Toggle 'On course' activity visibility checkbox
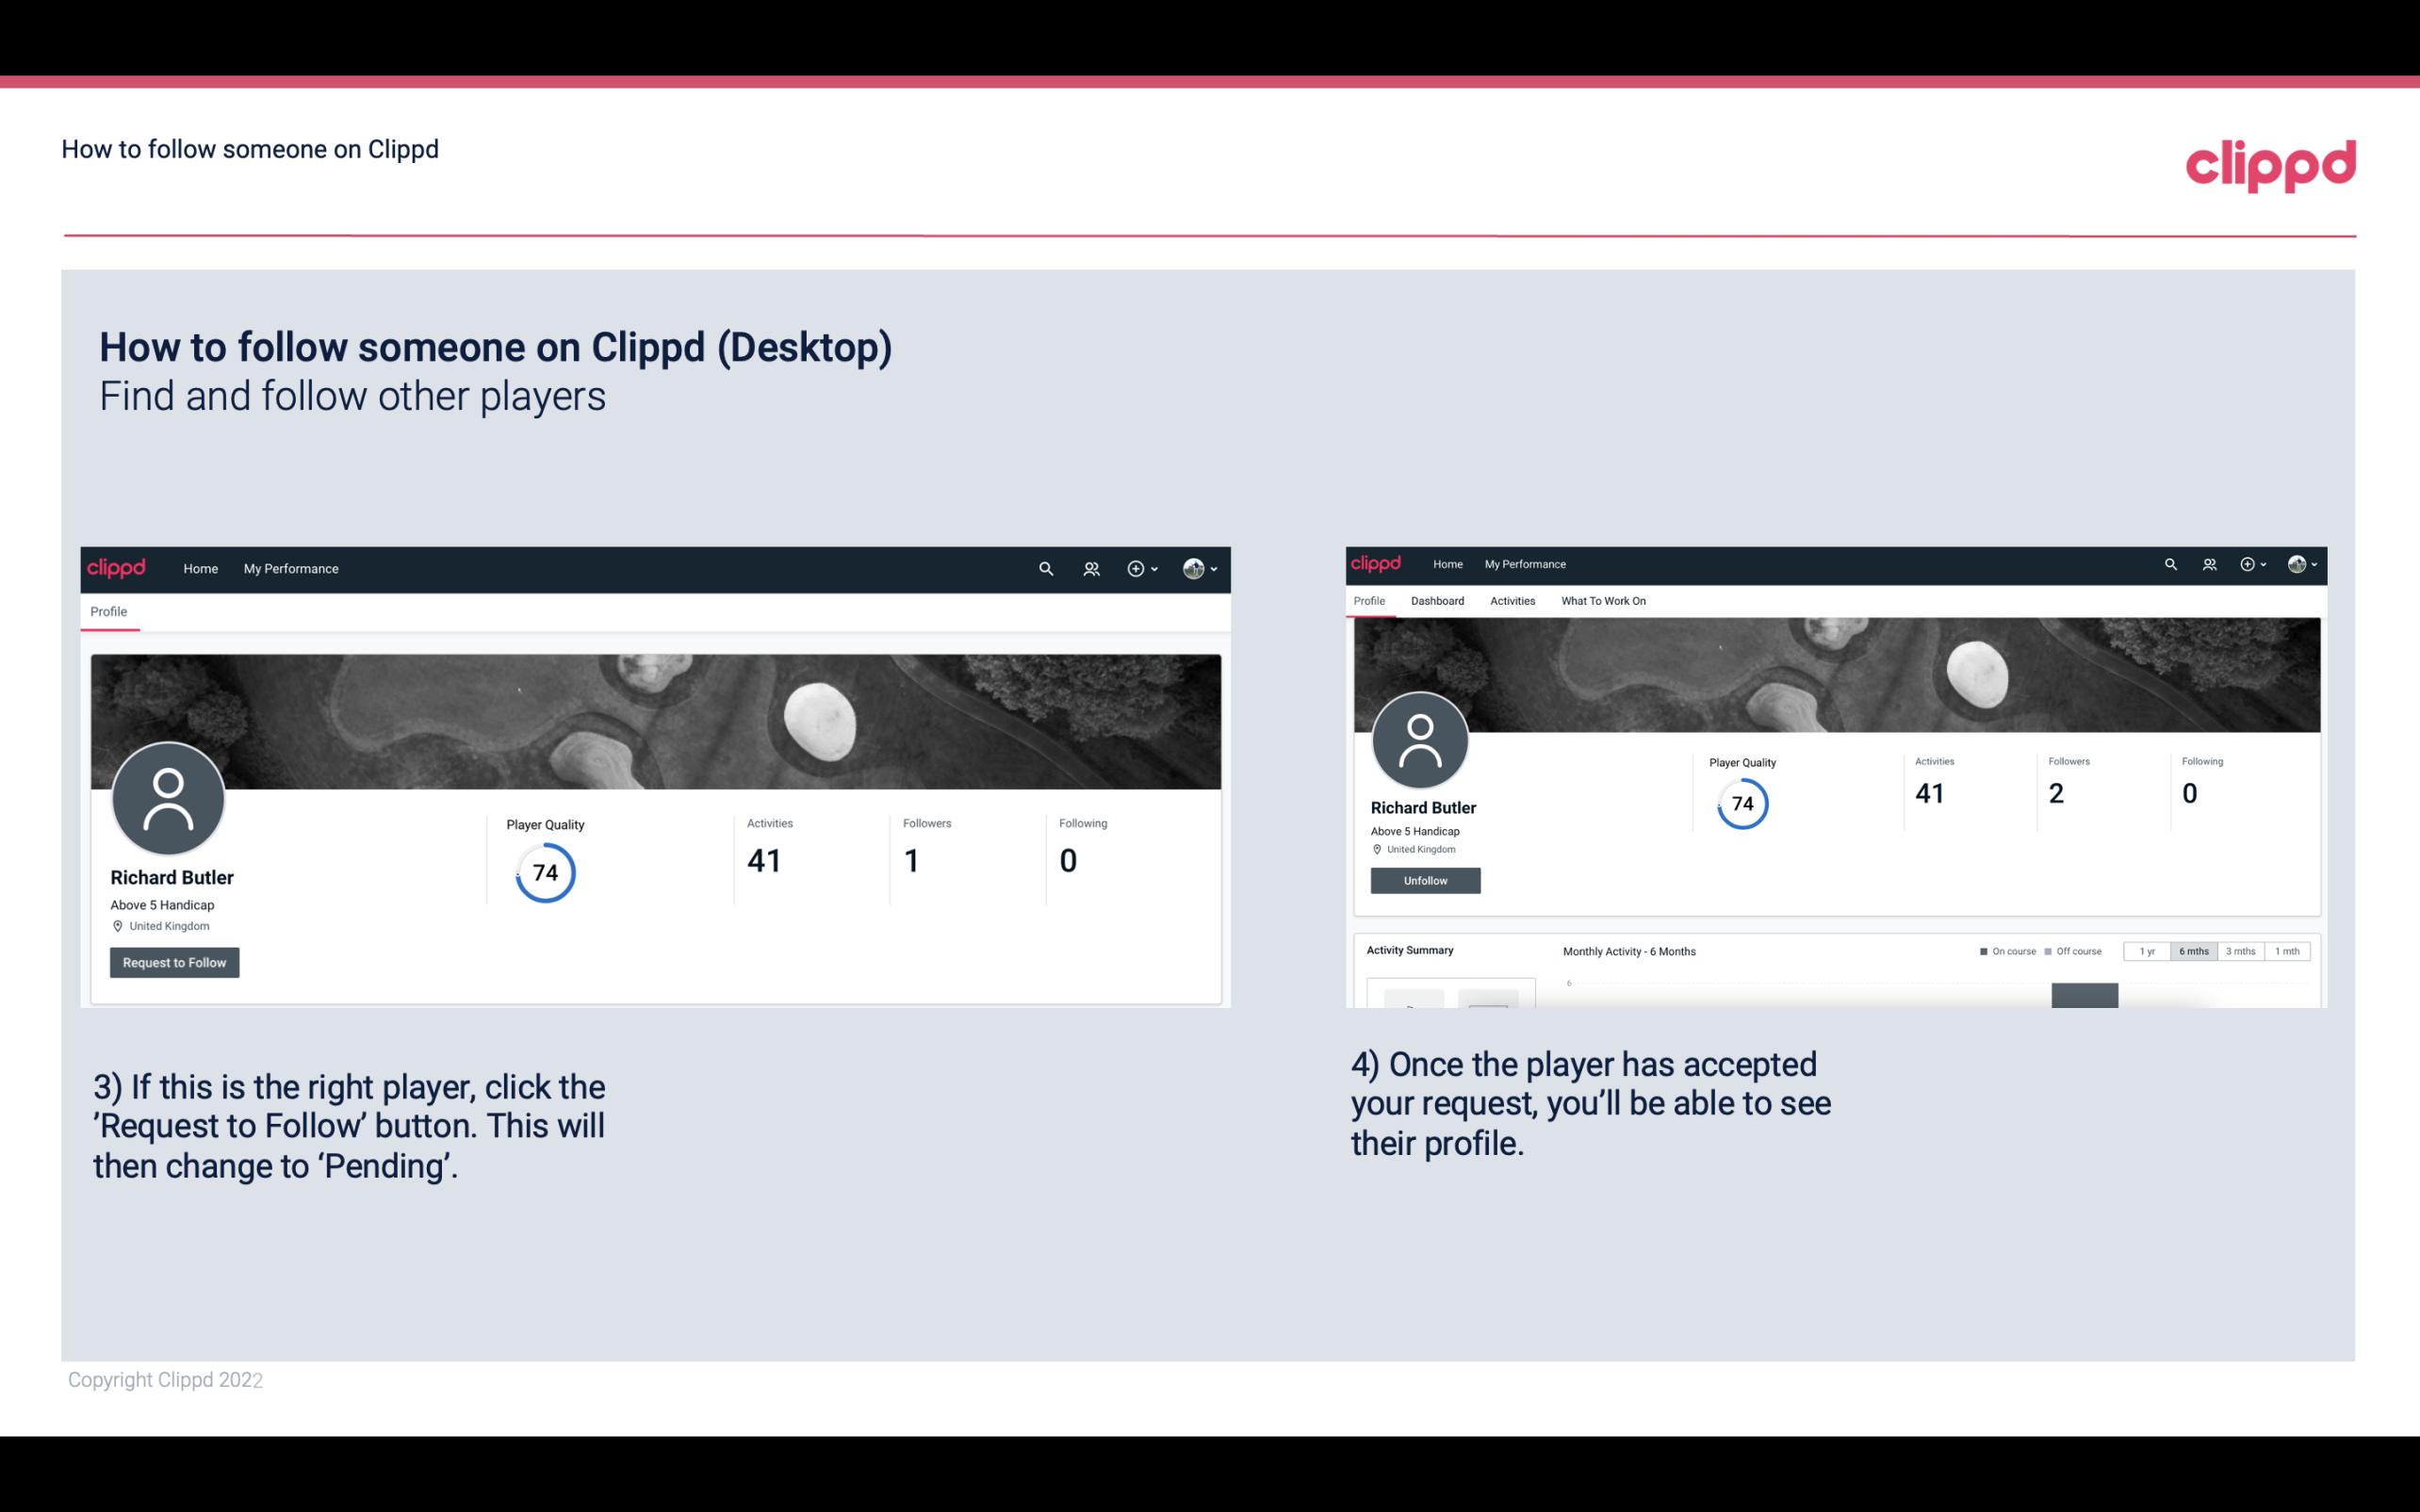The width and height of the screenshot is (2420, 1512). pyautogui.click(x=1977, y=951)
